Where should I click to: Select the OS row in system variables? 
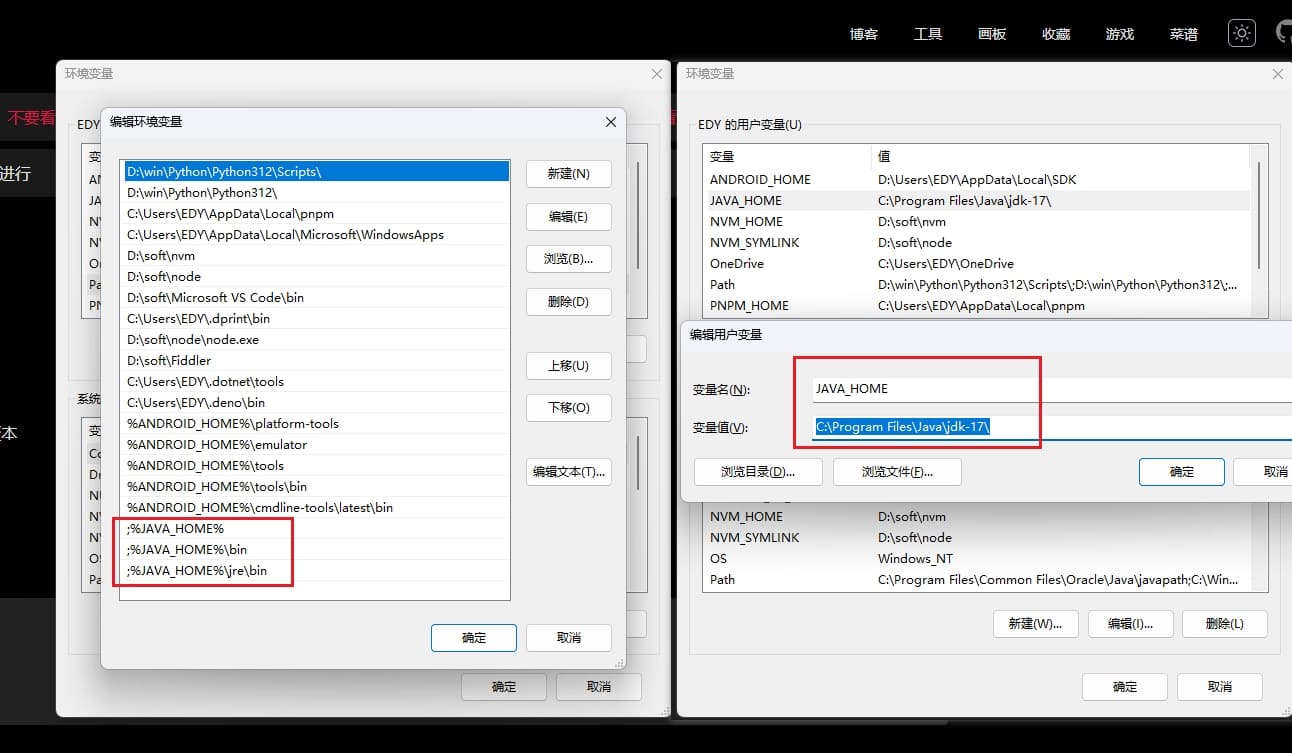tap(976, 558)
